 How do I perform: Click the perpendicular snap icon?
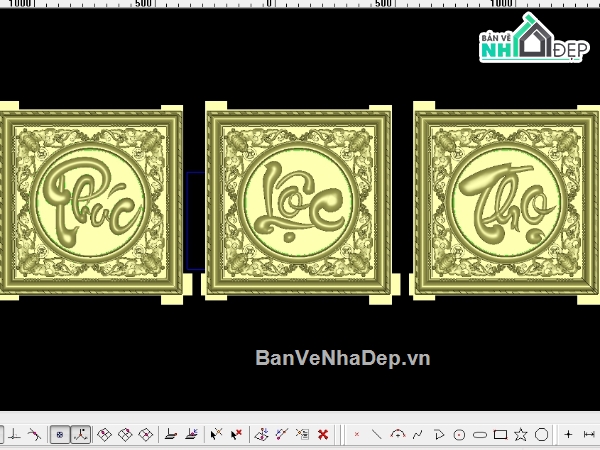pos(14,435)
